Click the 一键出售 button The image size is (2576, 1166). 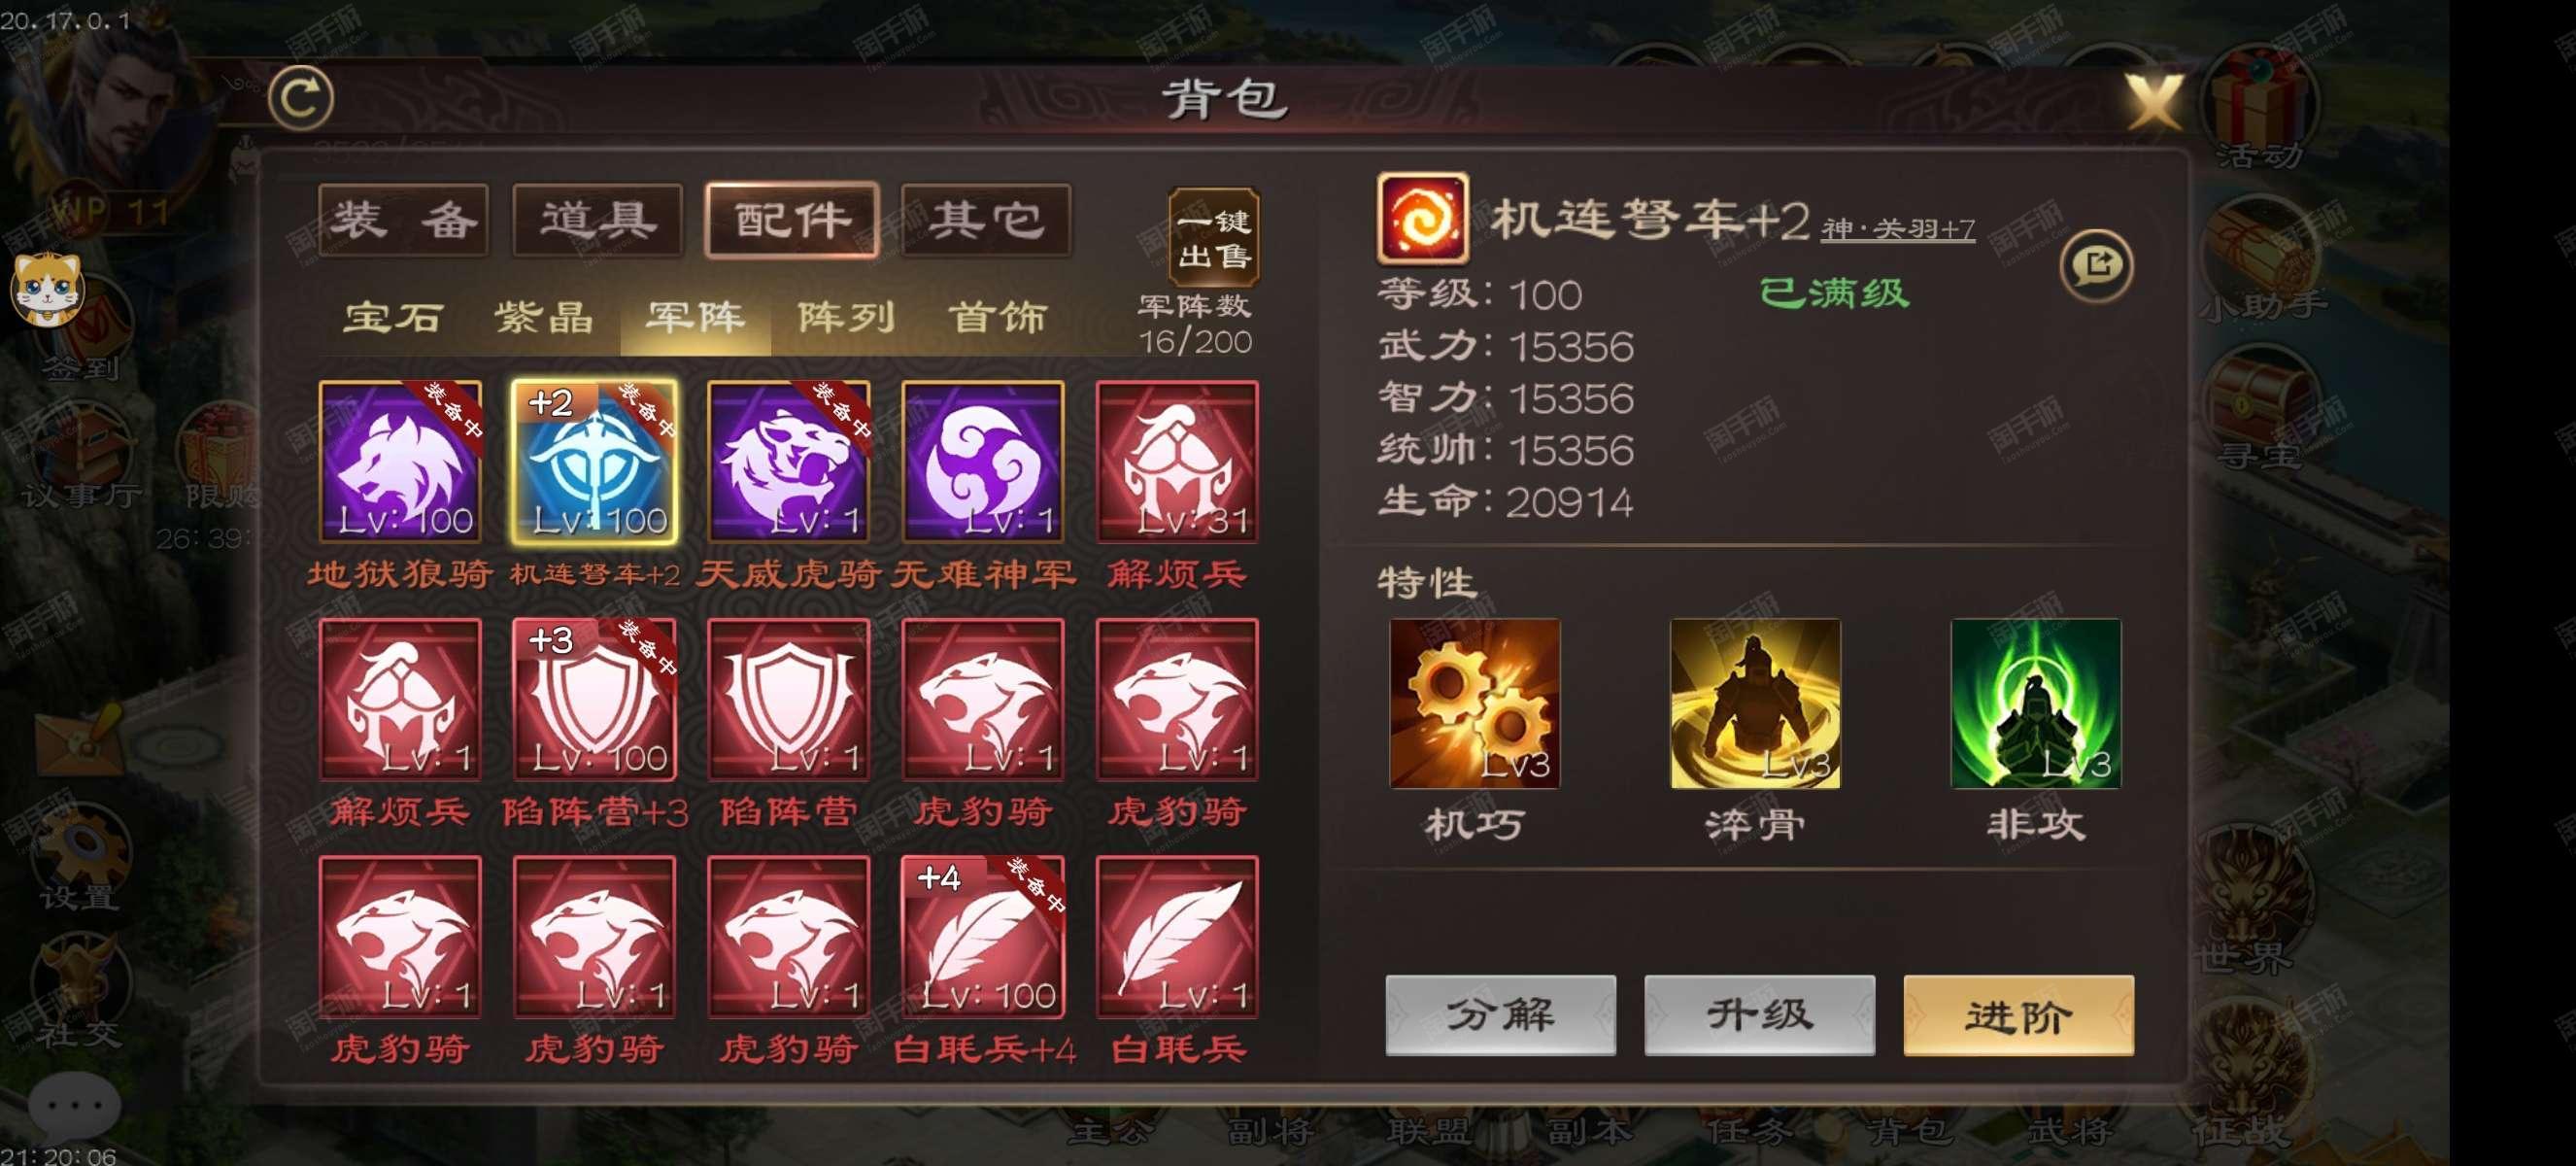pyautogui.click(x=1214, y=237)
